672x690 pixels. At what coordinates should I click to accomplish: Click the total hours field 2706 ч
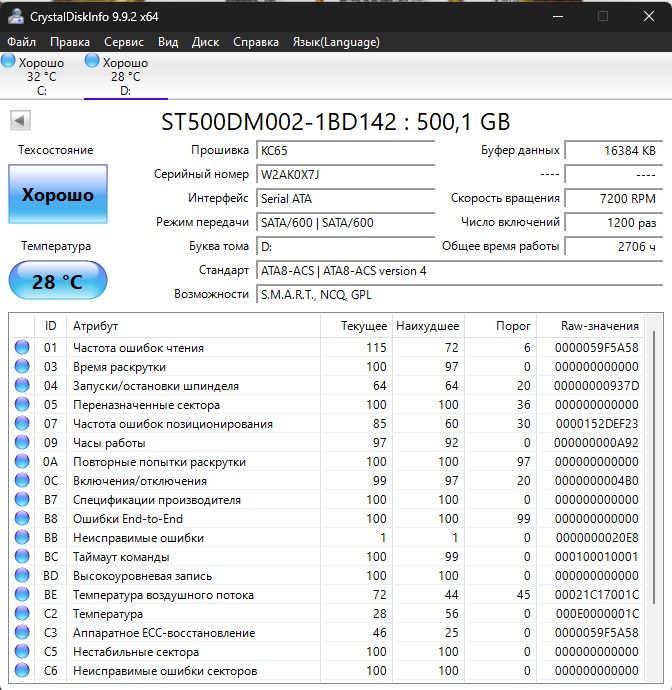(x=613, y=246)
